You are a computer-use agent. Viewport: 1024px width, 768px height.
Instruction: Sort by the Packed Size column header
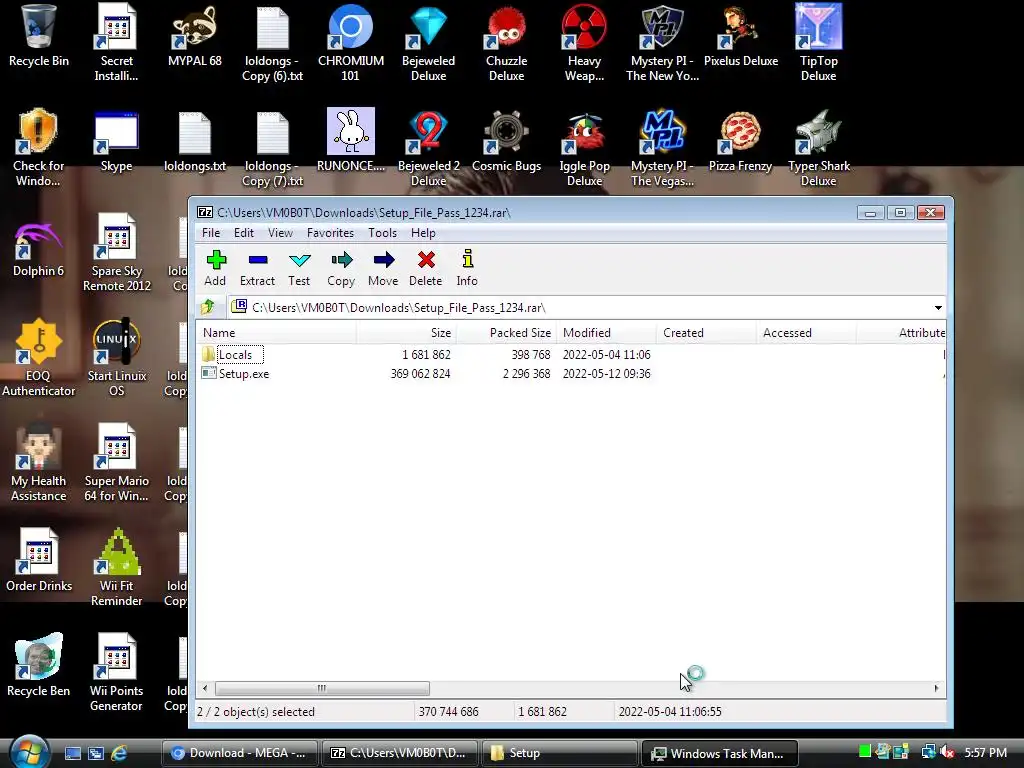tap(506, 332)
